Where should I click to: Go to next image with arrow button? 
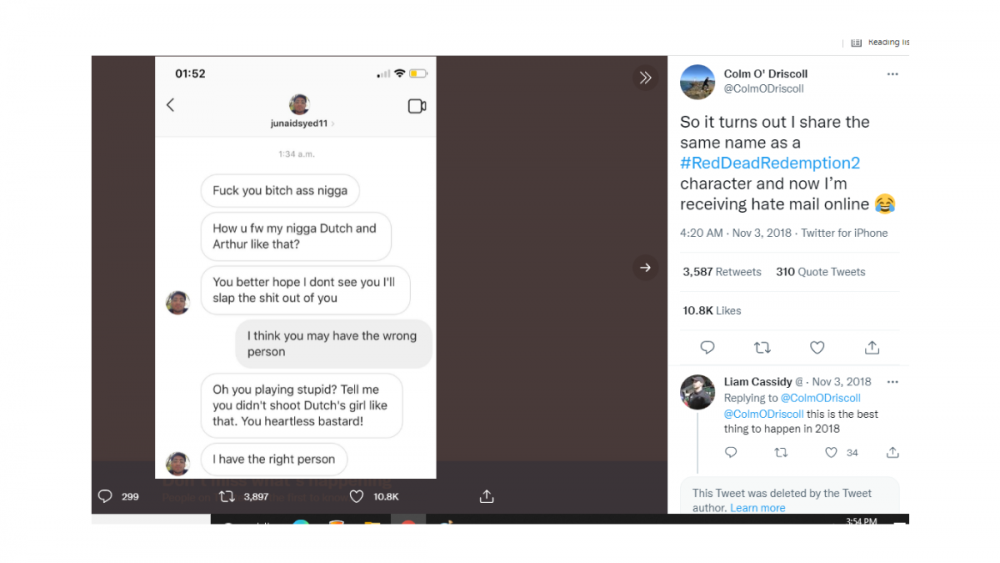pos(645,268)
